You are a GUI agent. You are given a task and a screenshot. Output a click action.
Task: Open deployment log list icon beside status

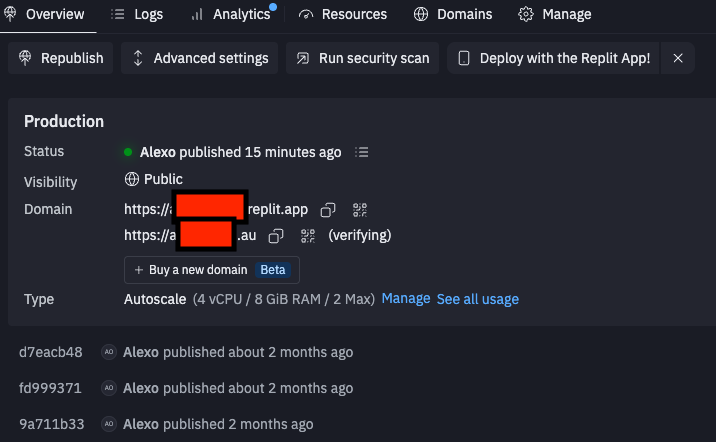tap(362, 152)
